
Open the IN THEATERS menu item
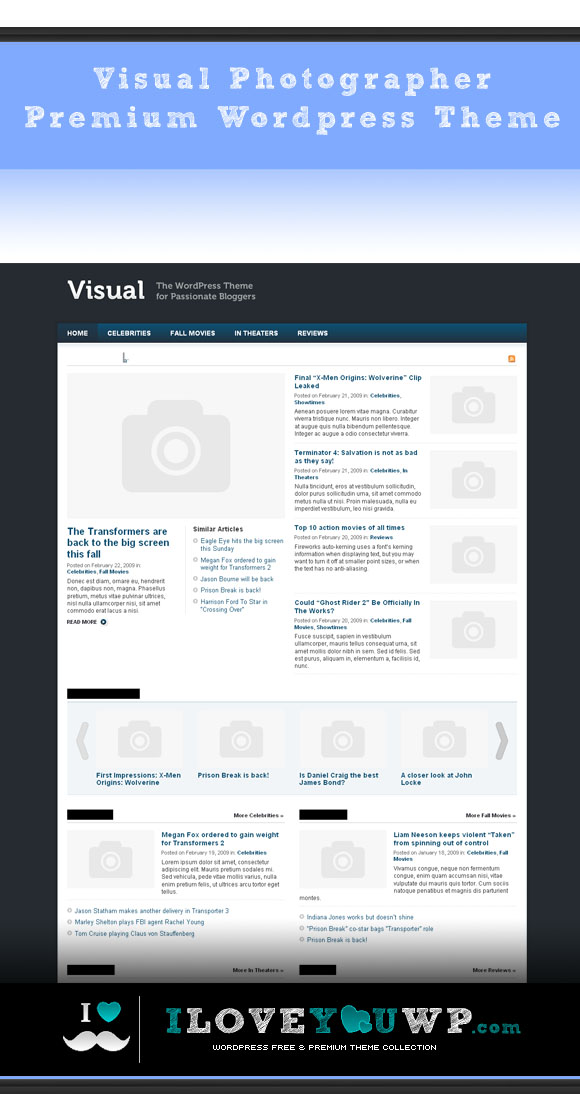point(256,334)
